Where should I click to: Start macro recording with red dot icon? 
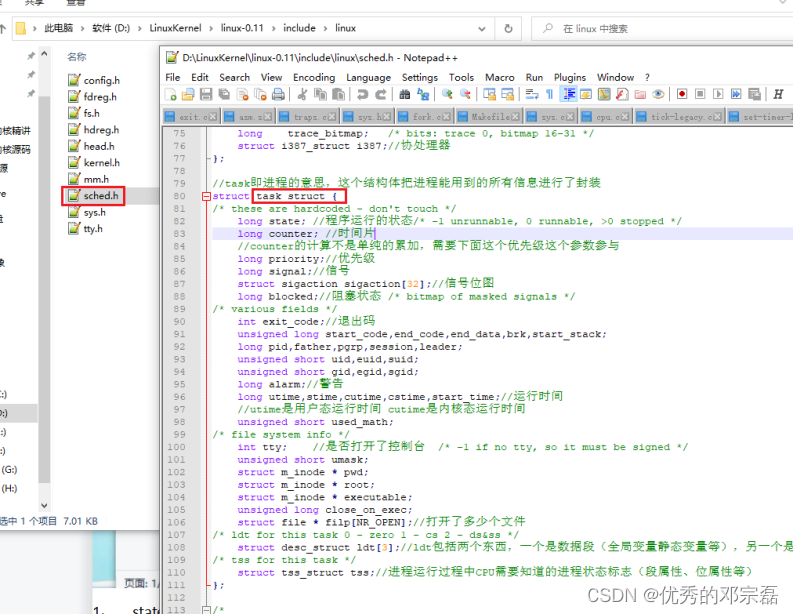(682, 94)
